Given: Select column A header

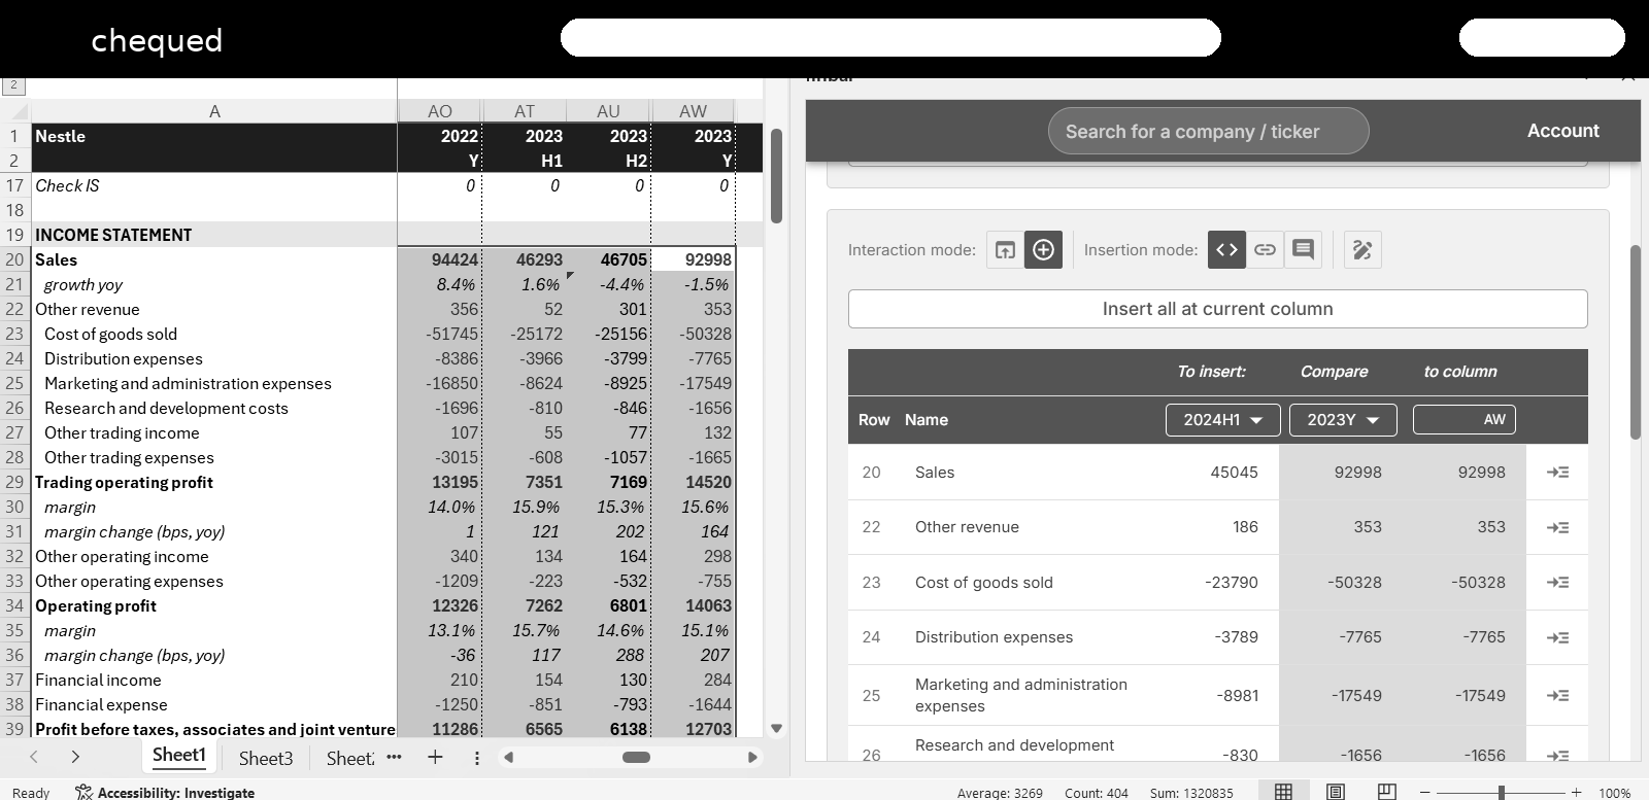Looking at the screenshot, I should (214, 111).
